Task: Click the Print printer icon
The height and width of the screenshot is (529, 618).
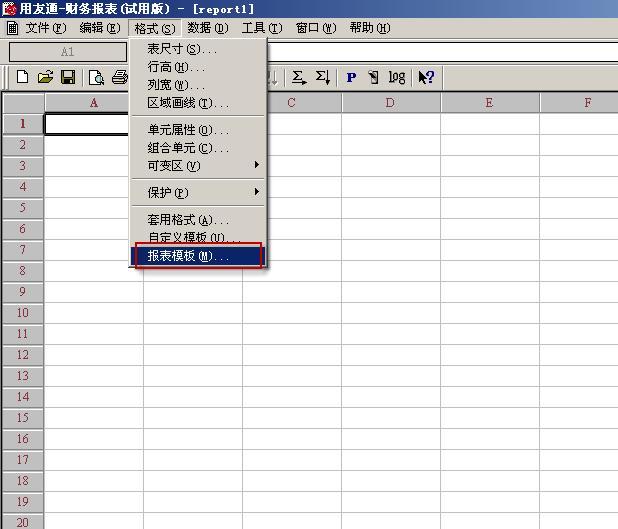Action: point(120,77)
